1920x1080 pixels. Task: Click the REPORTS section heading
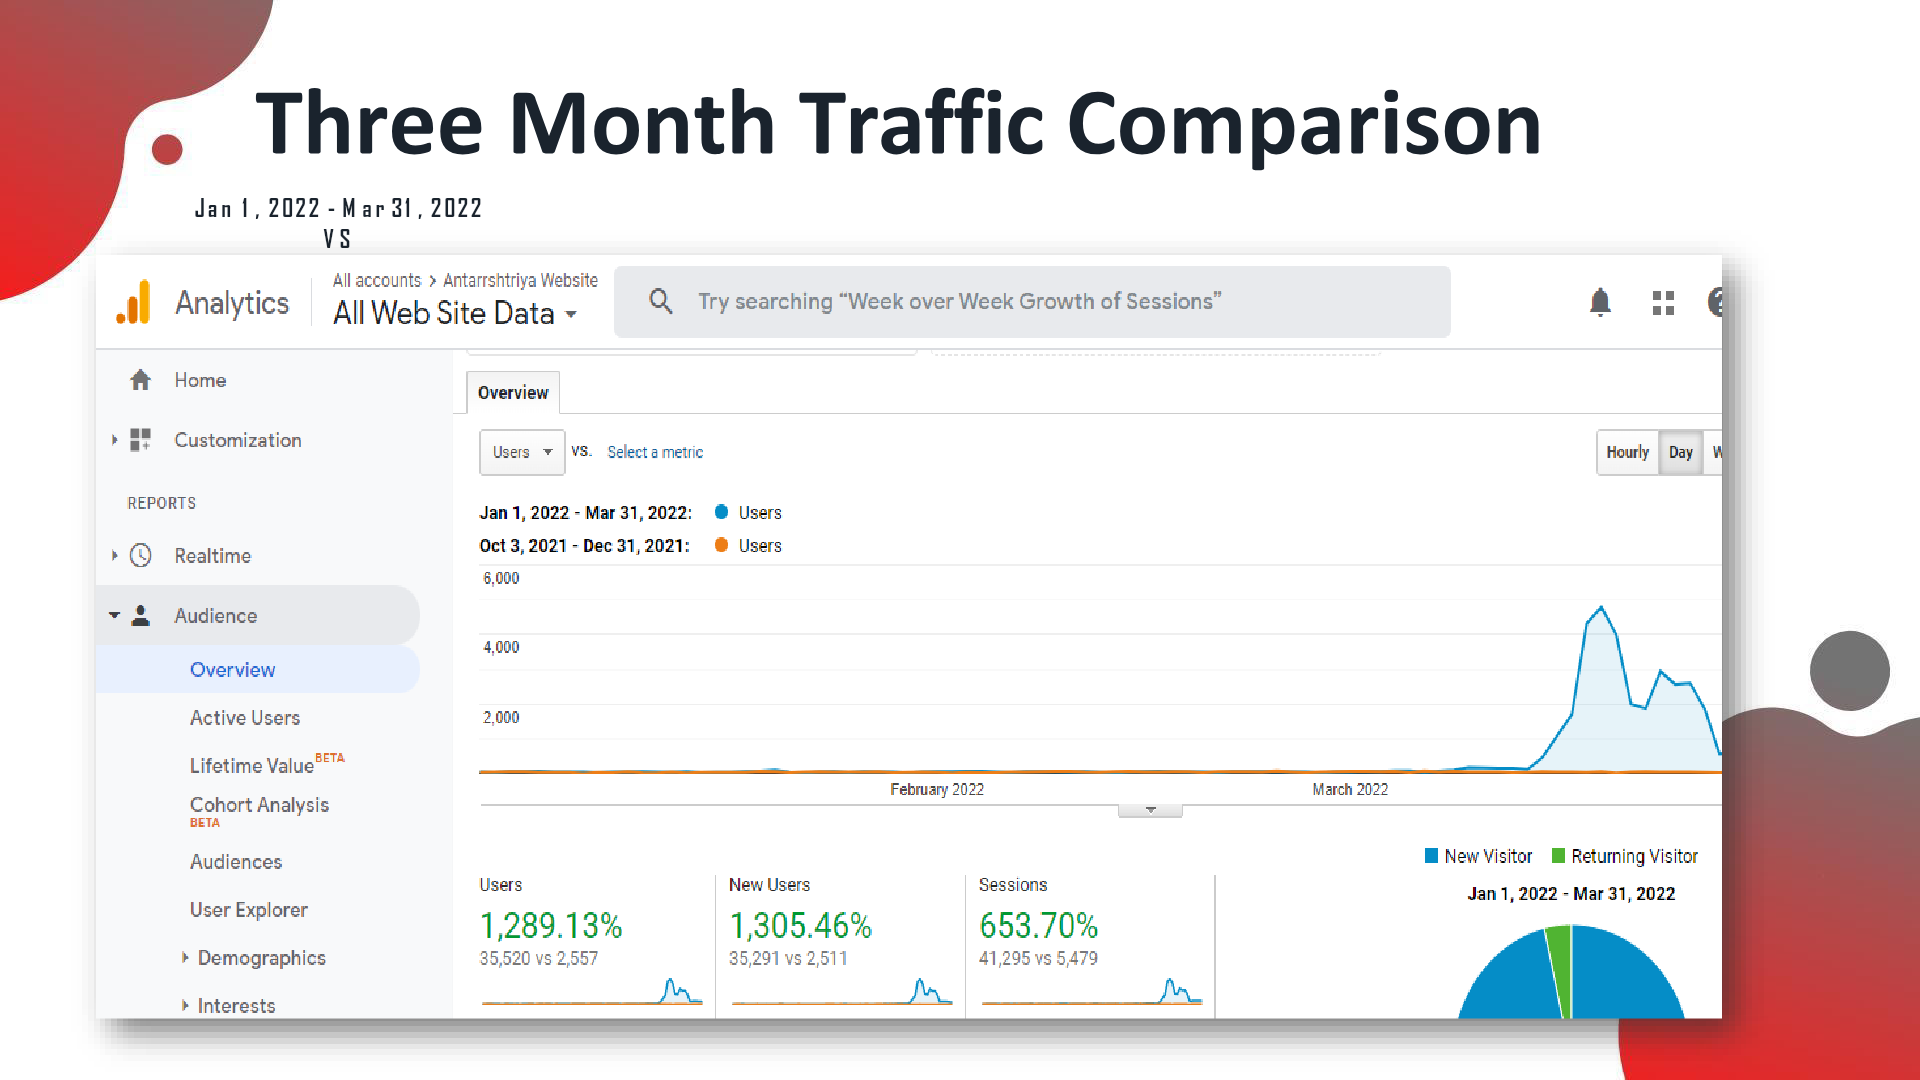tap(161, 503)
